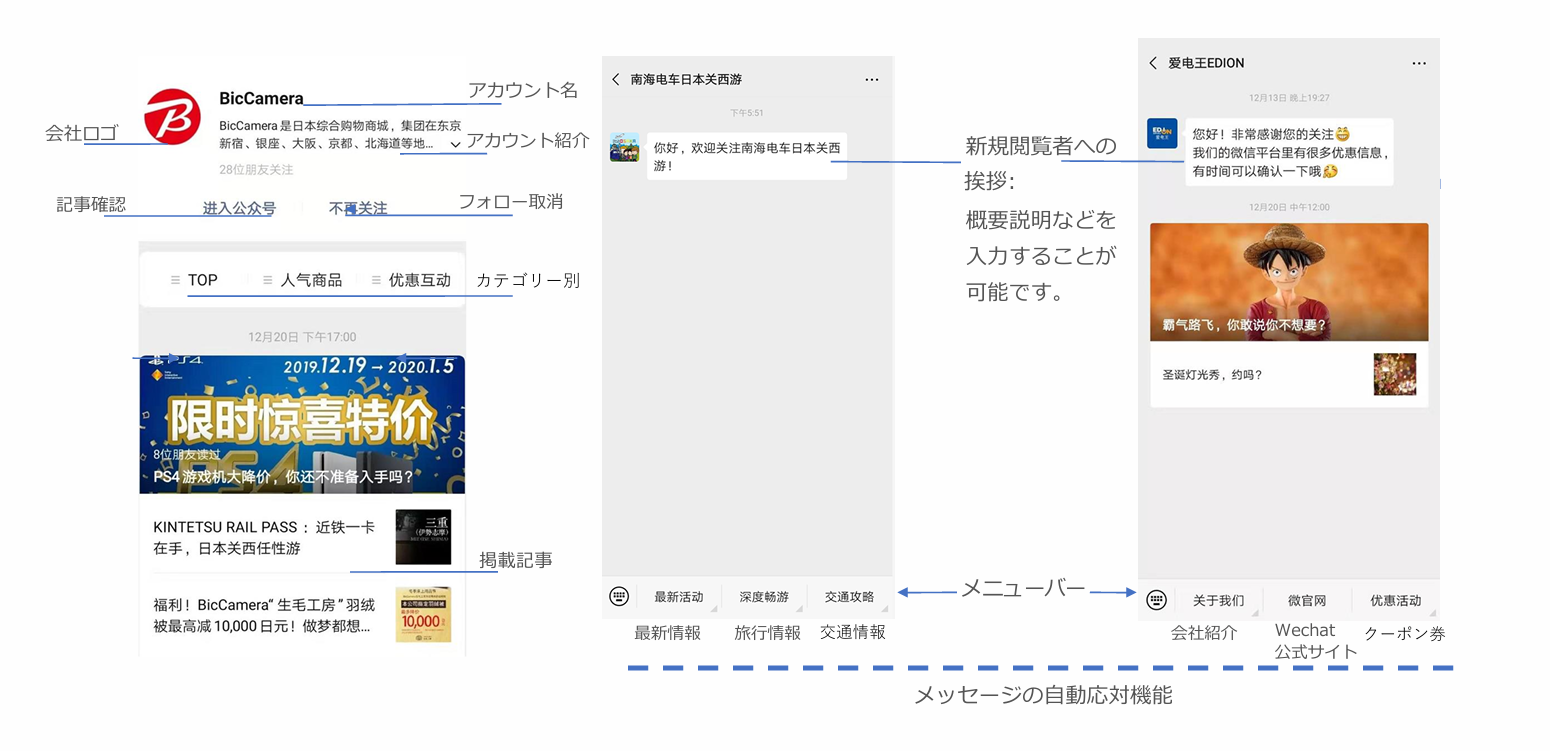Tap the EDION avatar in chat
Image resolution: width=1550 pixels, height=751 pixels.
pos(1162,133)
